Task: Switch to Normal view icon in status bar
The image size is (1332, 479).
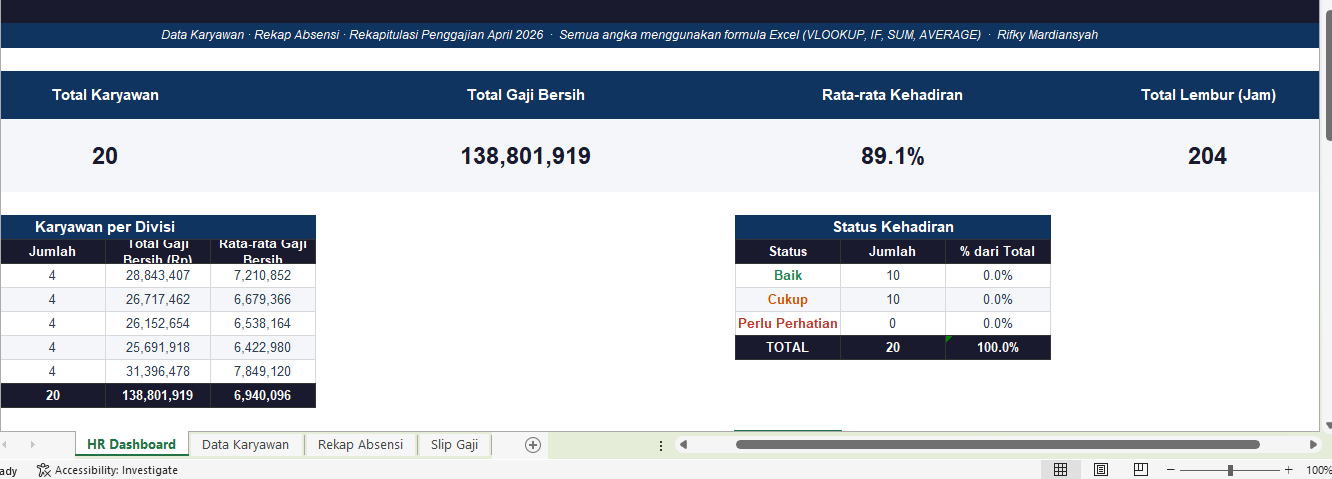Action: click(1061, 469)
